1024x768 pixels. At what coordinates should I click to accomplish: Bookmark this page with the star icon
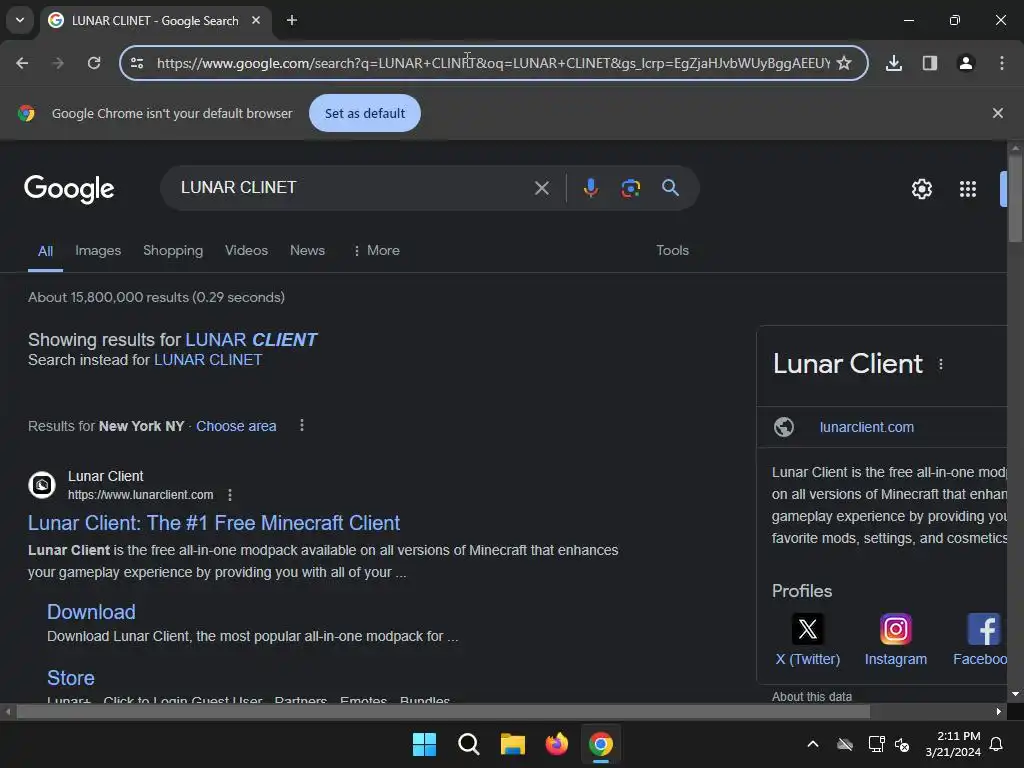(844, 63)
